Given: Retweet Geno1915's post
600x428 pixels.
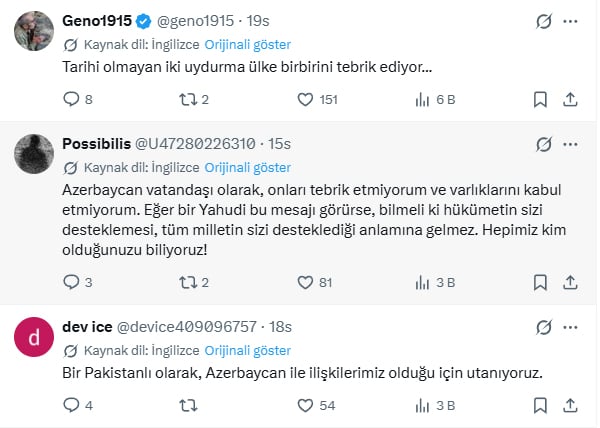Looking at the screenshot, I should (x=187, y=99).
